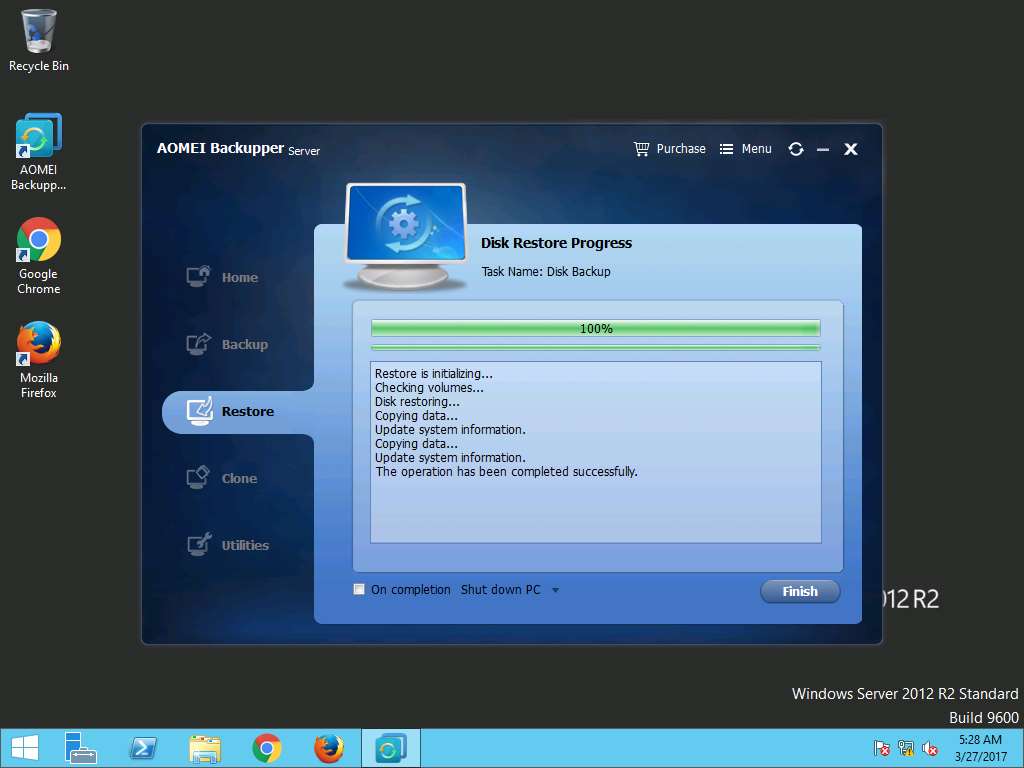Click 'The operation has been completed successfully.' line
This screenshot has height=768, width=1024.
[x=506, y=472]
